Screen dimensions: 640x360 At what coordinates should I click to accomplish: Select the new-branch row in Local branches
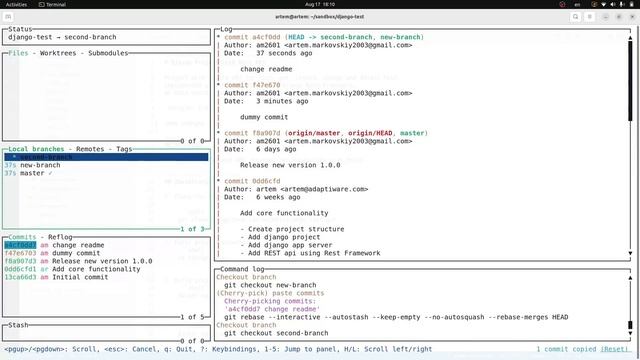[106, 165]
